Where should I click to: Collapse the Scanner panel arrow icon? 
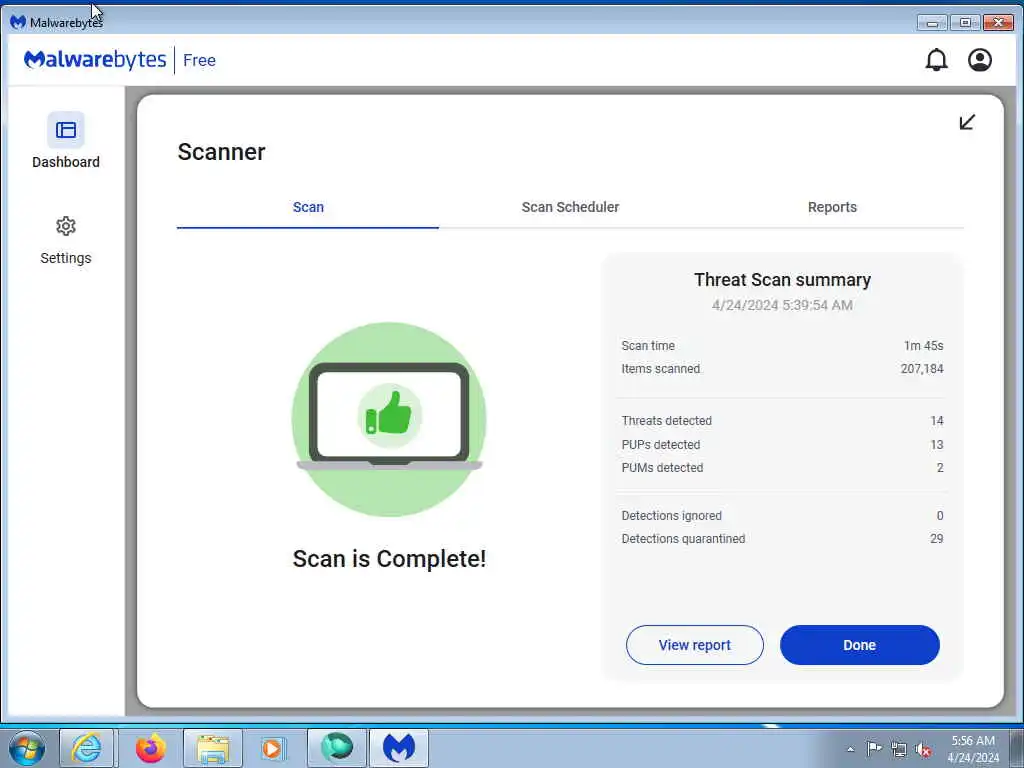pyautogui.click(x=967, y=122)
